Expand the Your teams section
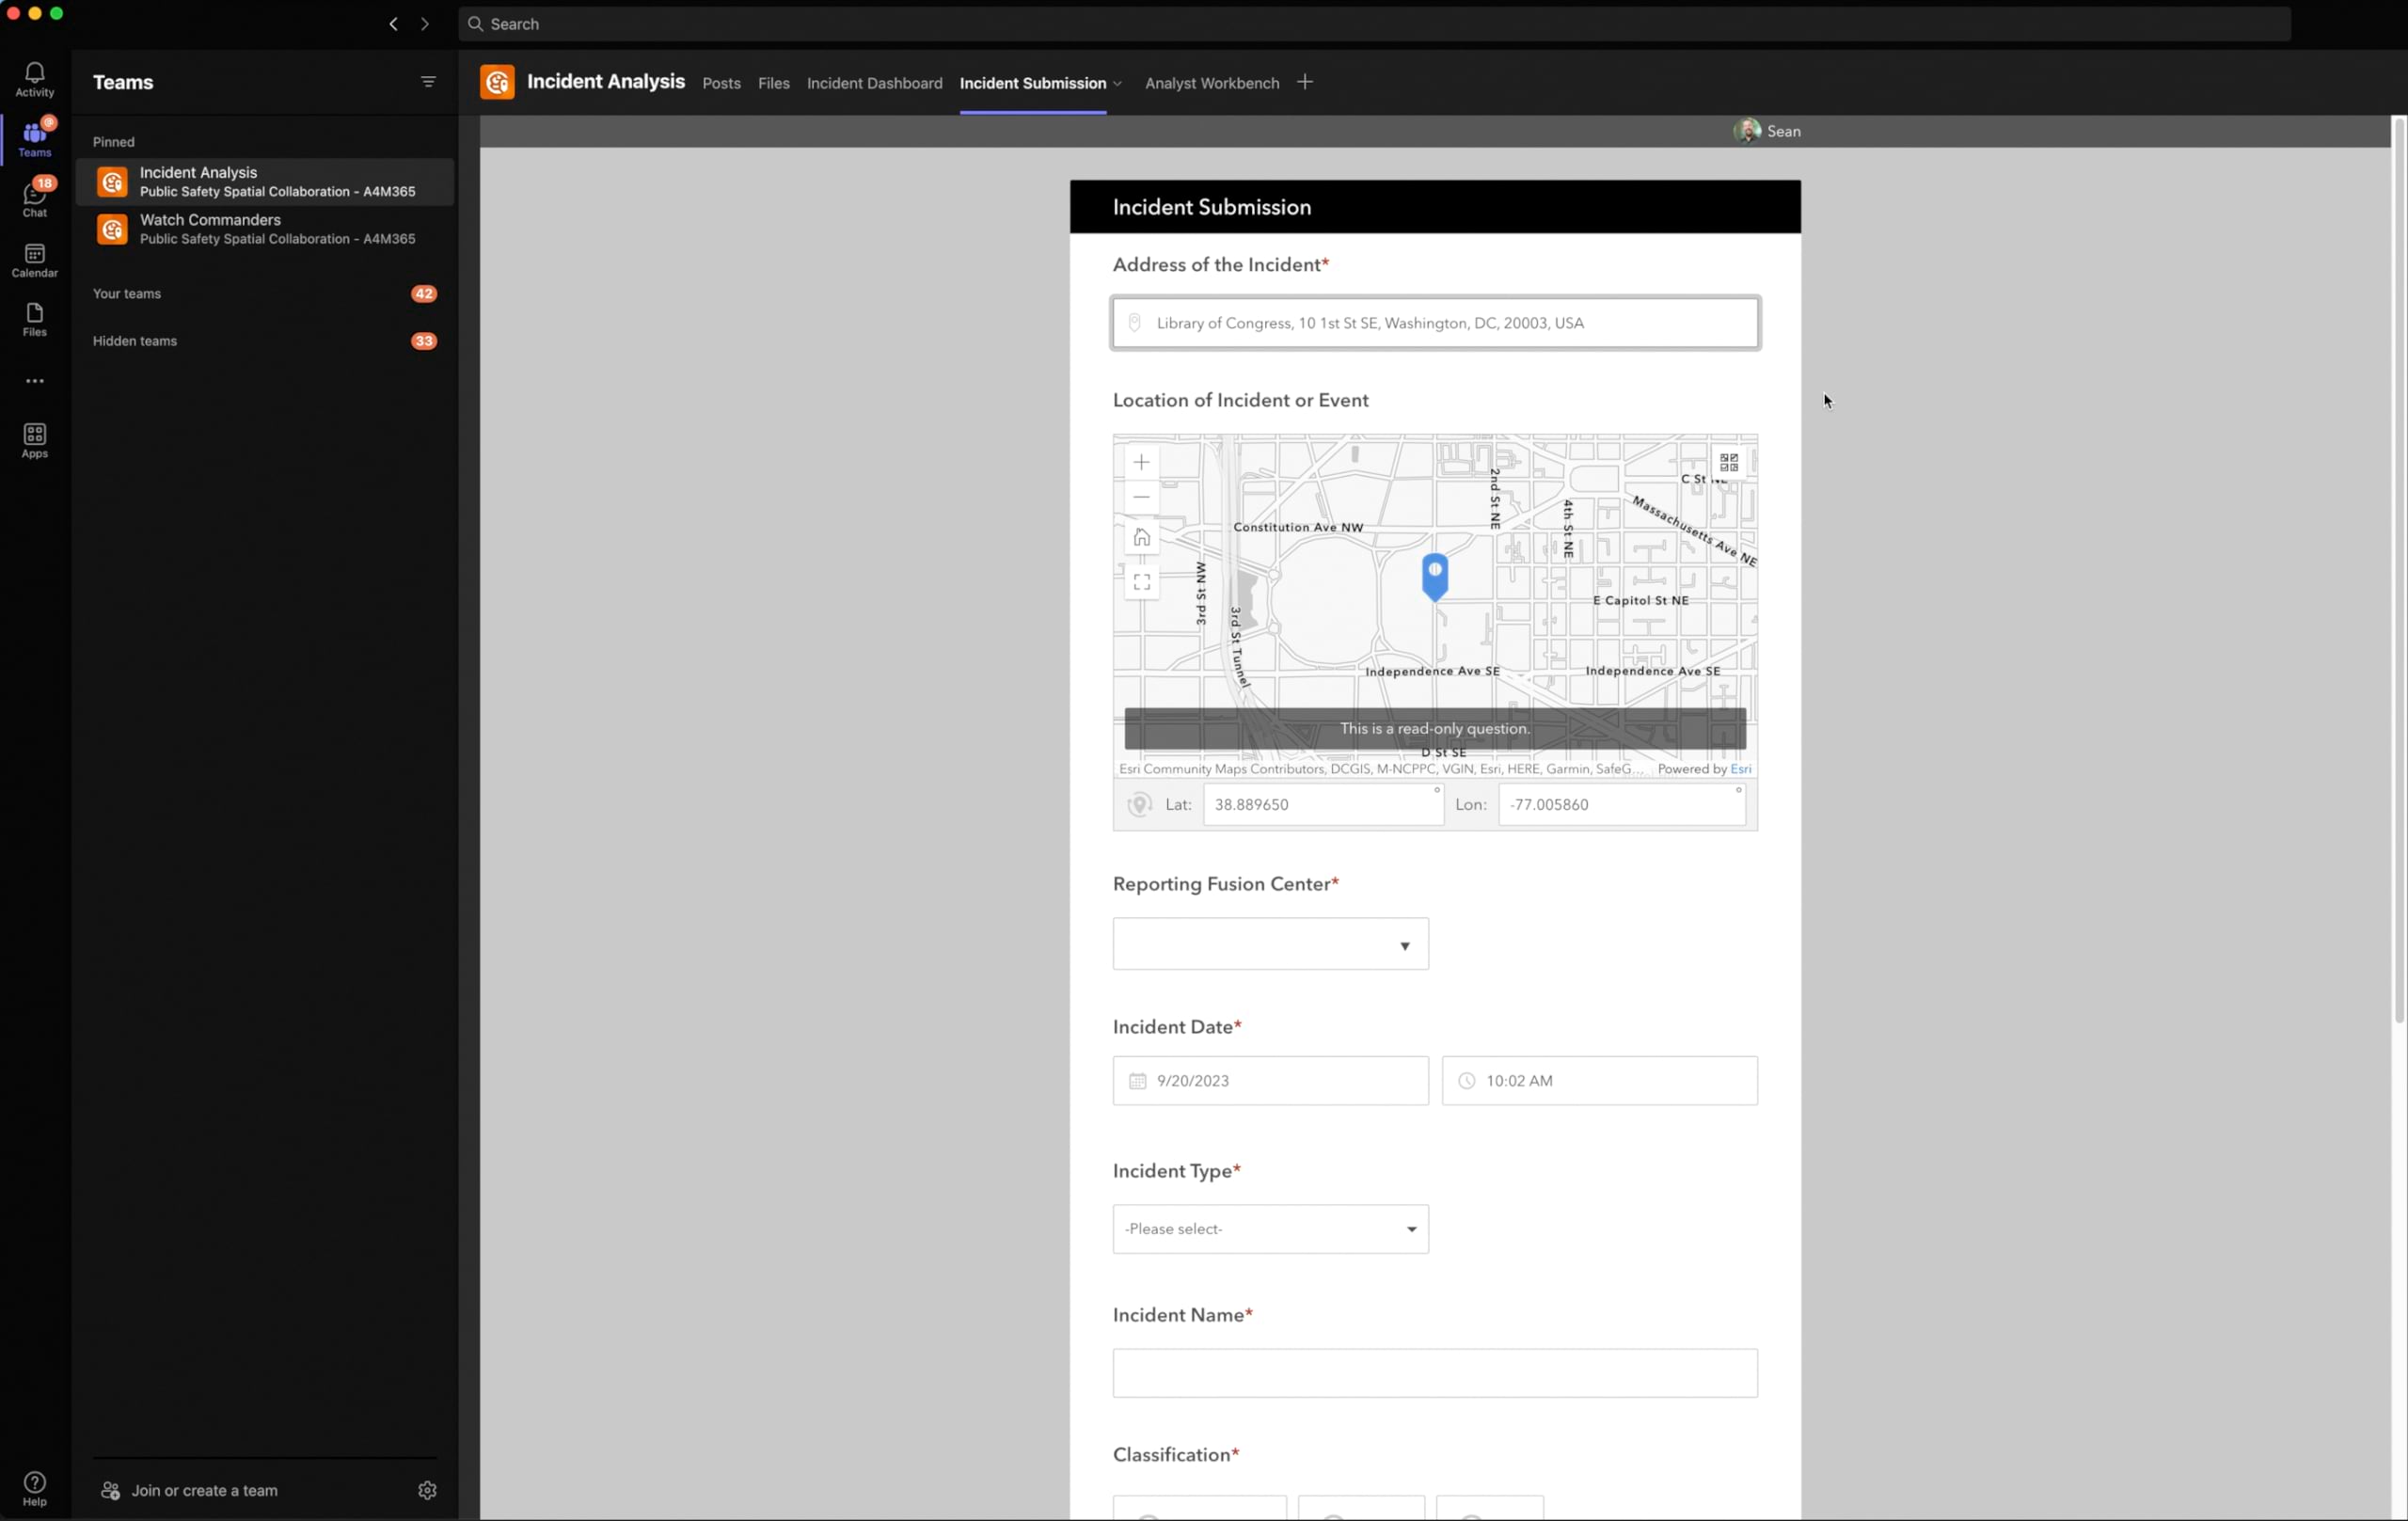The image size is (2408, 1521). pyautogui.click(x=127, y=294)
